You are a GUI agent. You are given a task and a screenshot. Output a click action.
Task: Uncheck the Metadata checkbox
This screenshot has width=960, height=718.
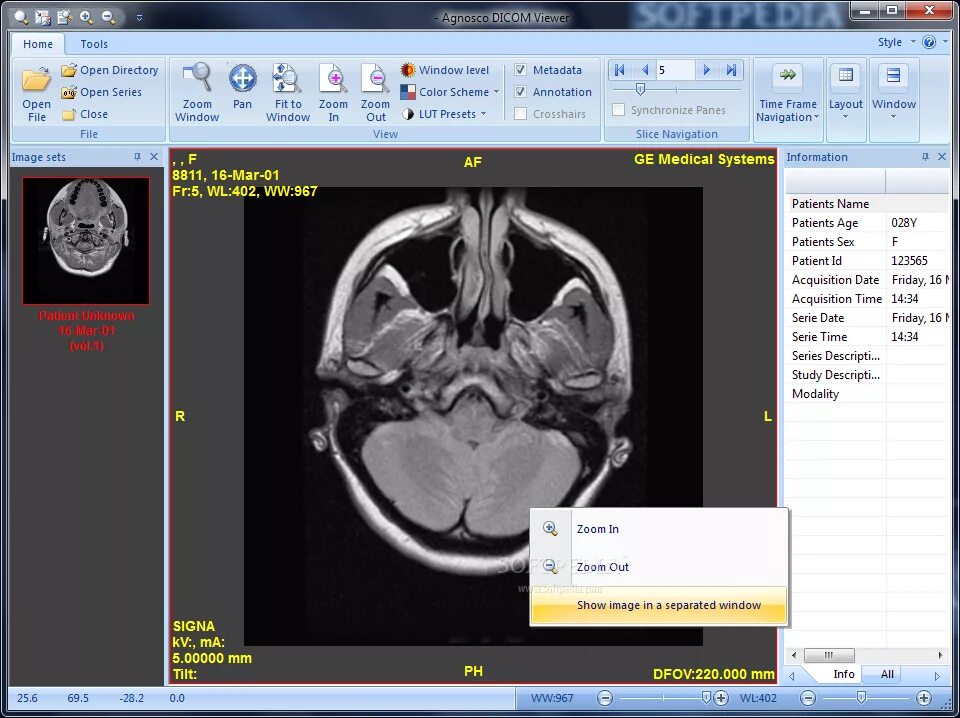pyautogui.click(x=520, y=70)
